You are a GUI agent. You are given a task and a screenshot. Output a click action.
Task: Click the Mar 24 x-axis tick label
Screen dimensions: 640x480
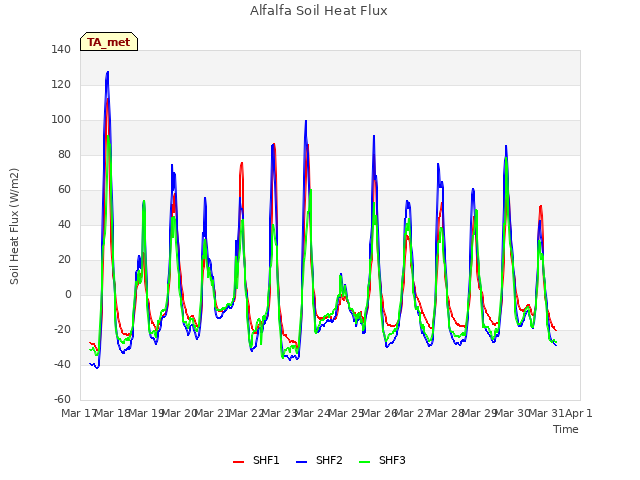[x=312, y=413]
